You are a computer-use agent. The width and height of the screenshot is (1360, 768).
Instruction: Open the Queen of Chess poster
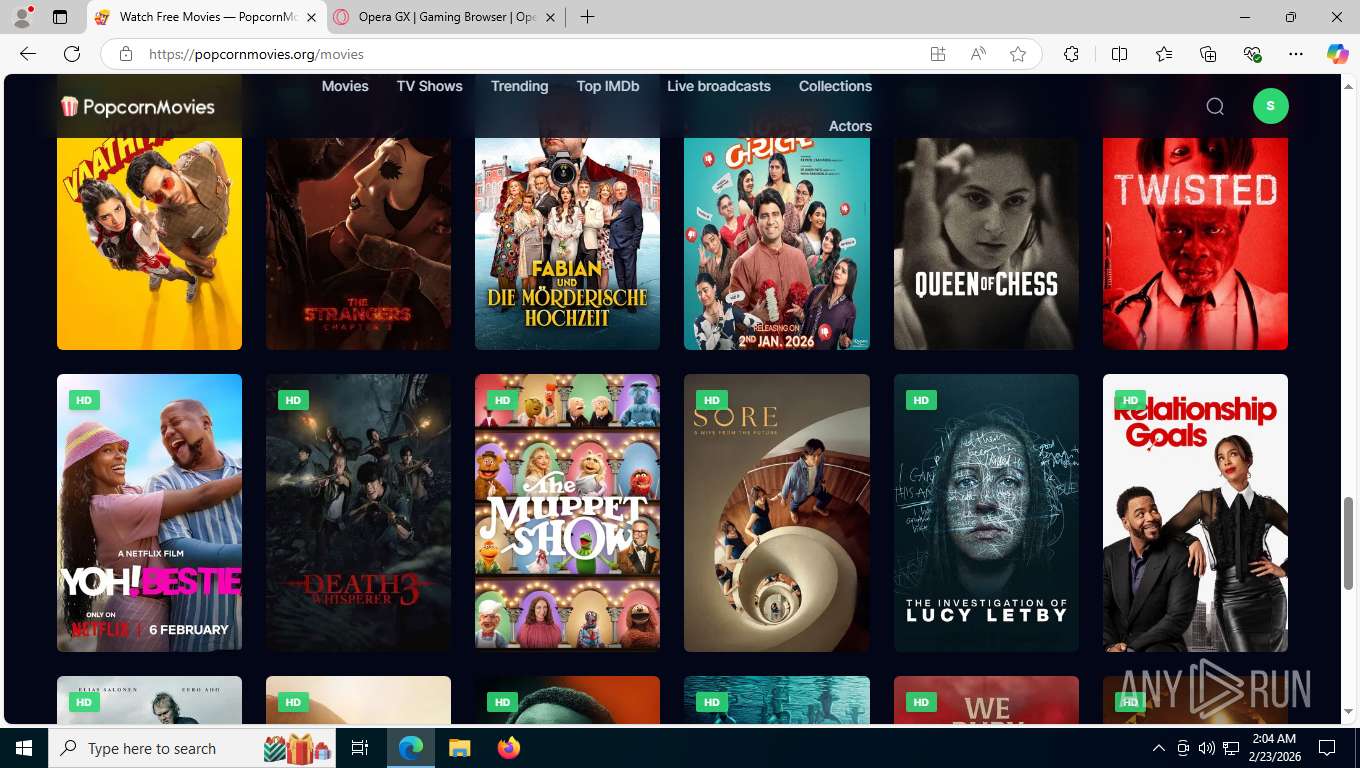986,244
